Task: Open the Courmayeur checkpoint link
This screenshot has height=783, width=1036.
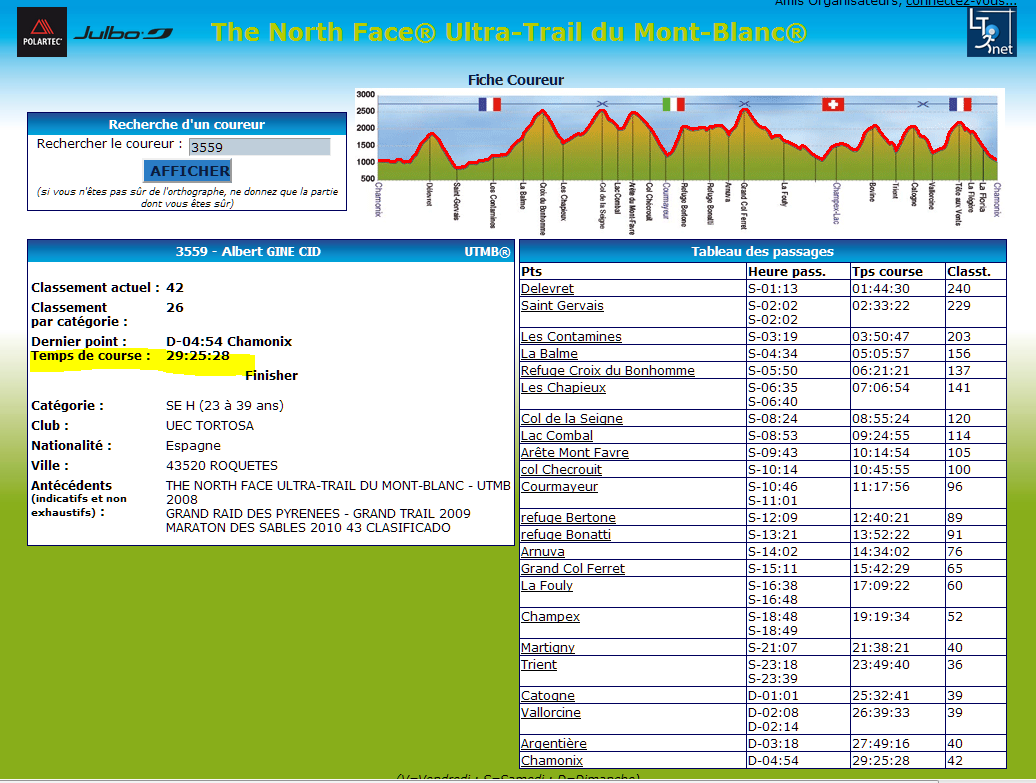Action: pyautogui.click(x=559, y=487)
